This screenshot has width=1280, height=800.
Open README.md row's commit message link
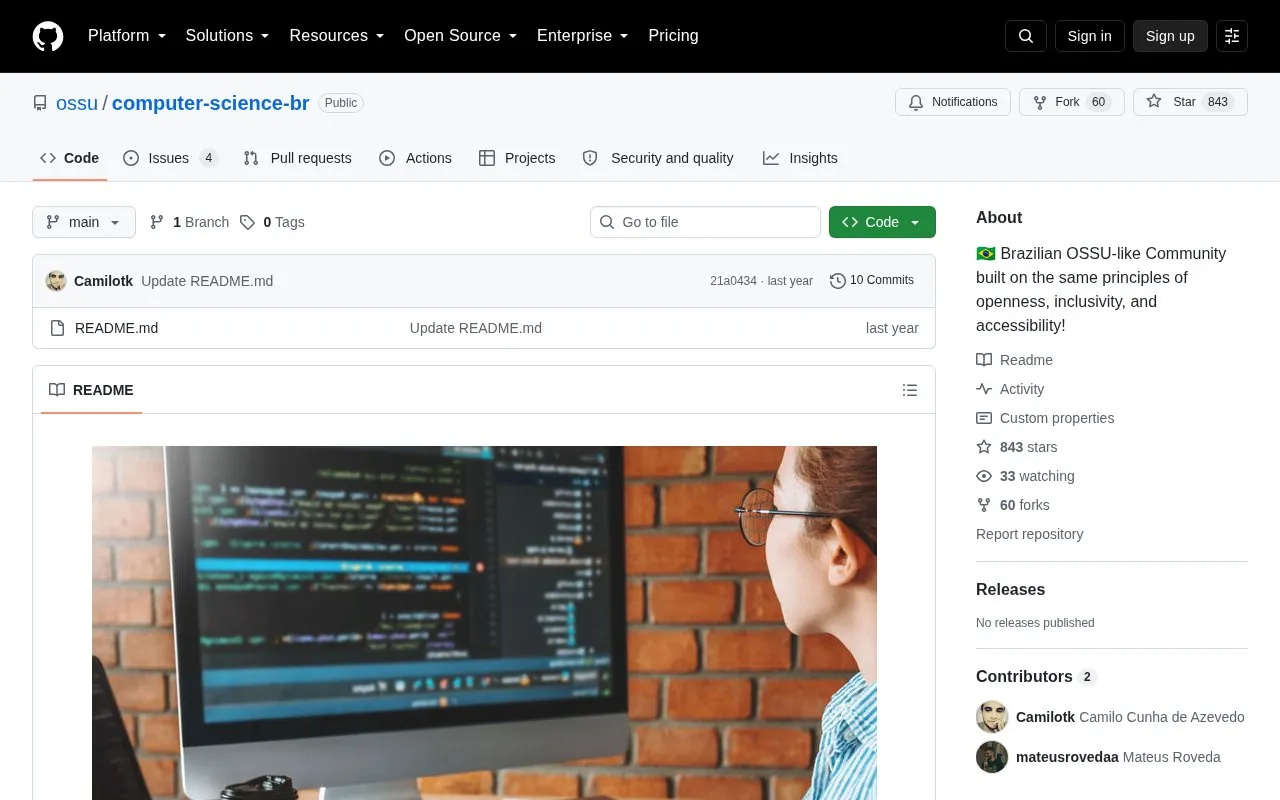(x=476, y=328)
